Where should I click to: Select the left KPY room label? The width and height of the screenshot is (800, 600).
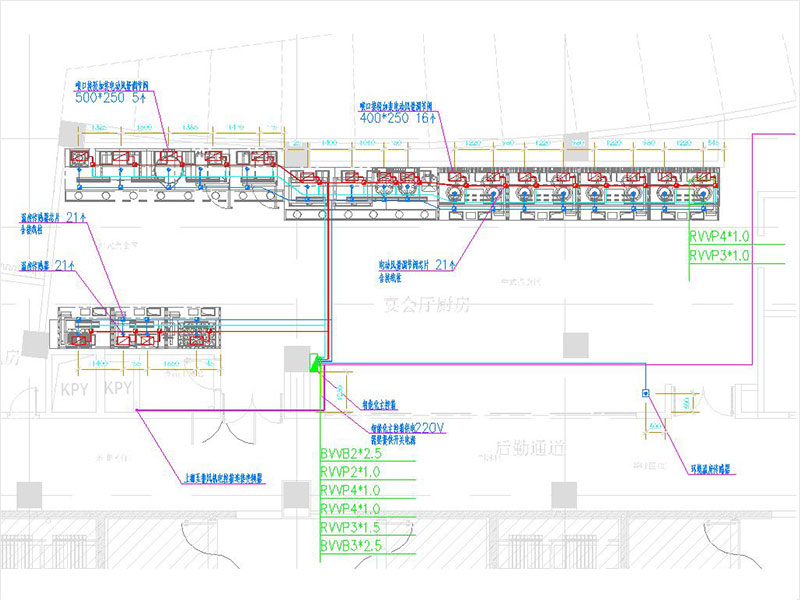click(75, 386)
